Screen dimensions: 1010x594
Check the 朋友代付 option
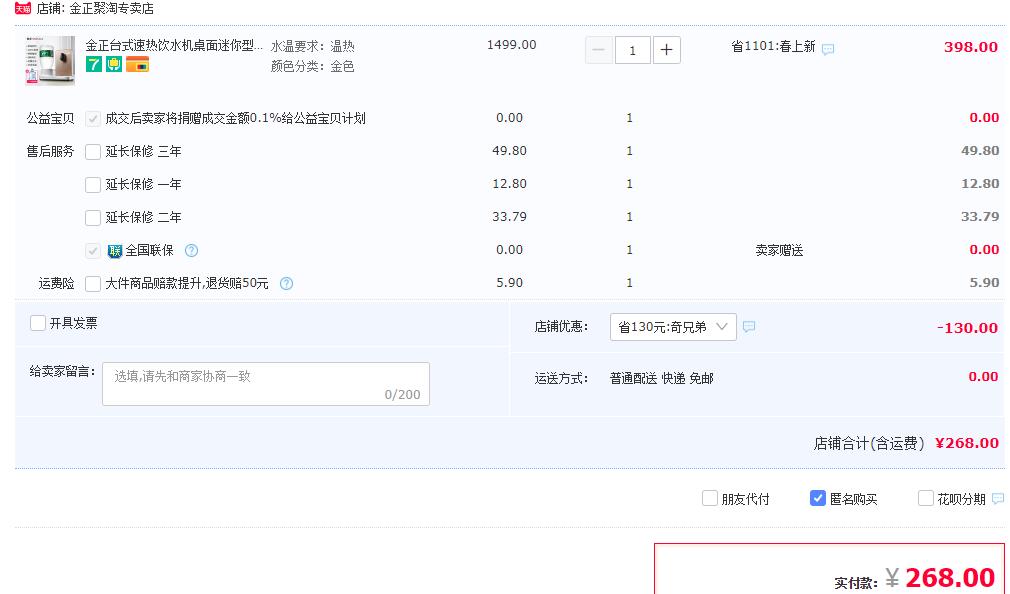[x=710, y=498]
